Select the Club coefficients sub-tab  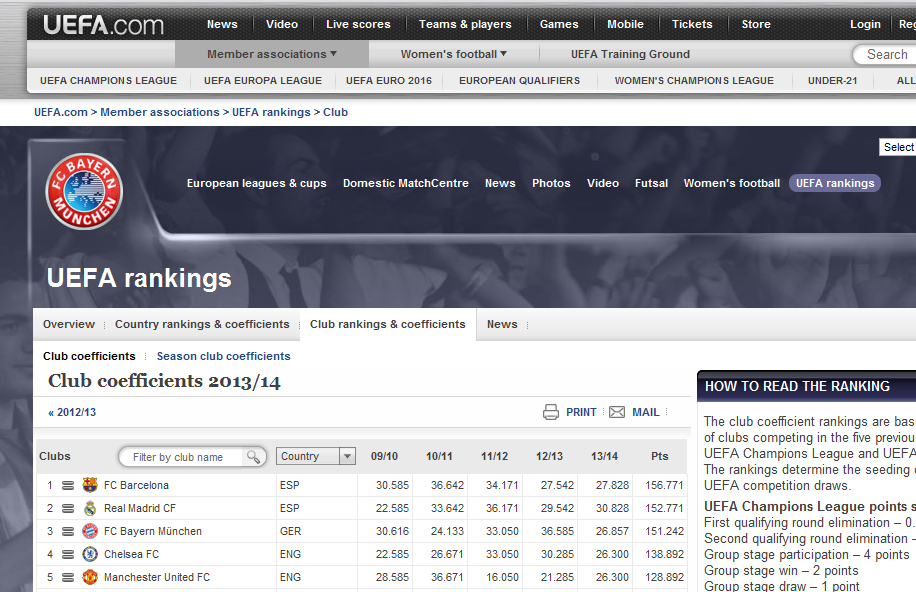tap(89, 356)
